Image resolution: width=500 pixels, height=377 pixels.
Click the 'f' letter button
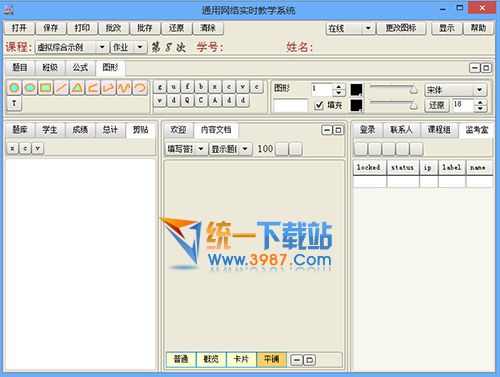pyautogui.click(x=187, y=87)
